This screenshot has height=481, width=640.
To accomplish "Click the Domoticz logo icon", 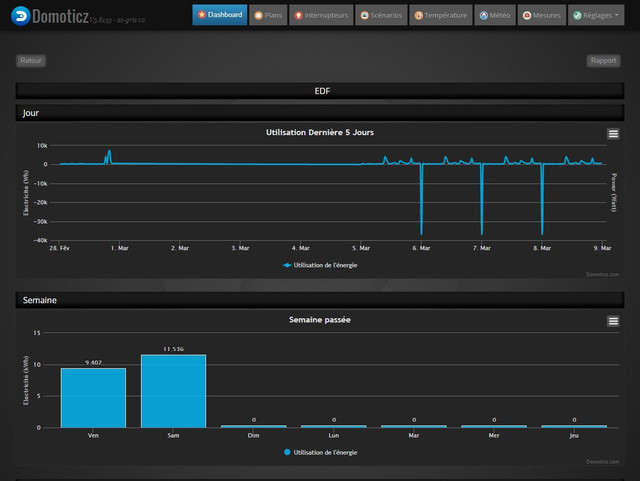I will [x=20, y=16].
